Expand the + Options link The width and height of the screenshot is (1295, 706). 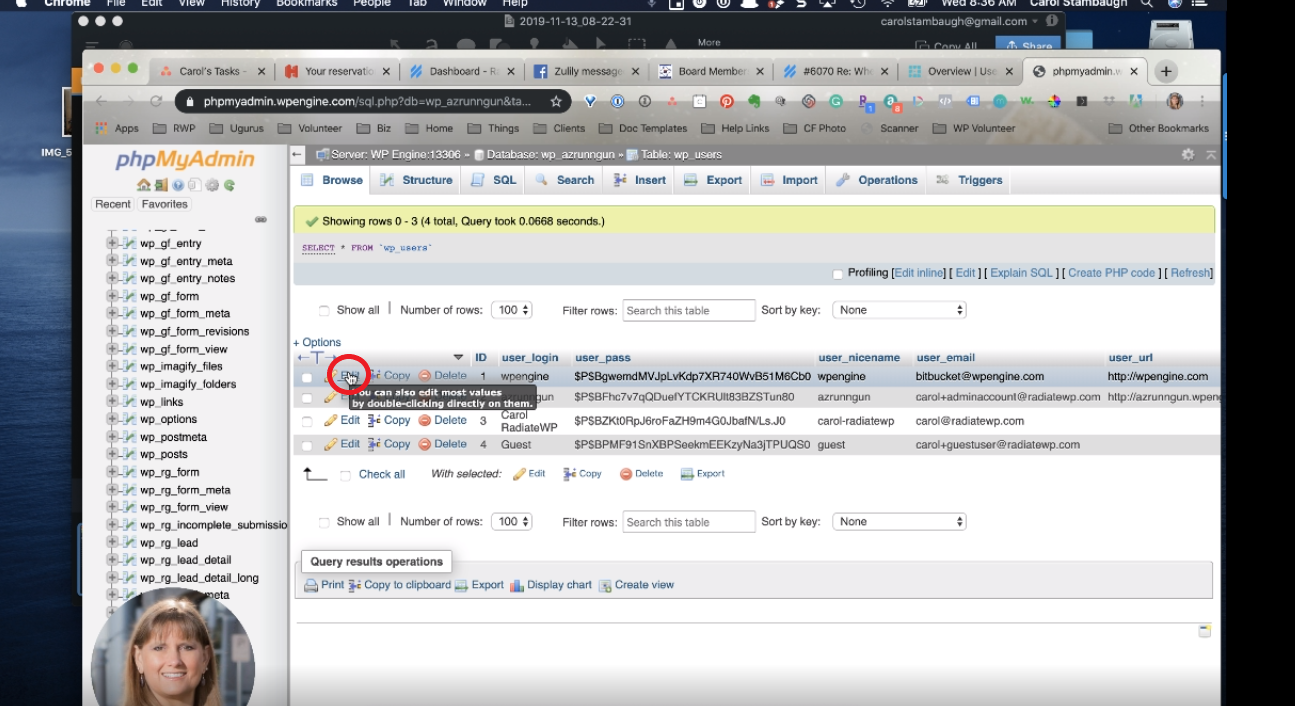click(x=317, y=342)
